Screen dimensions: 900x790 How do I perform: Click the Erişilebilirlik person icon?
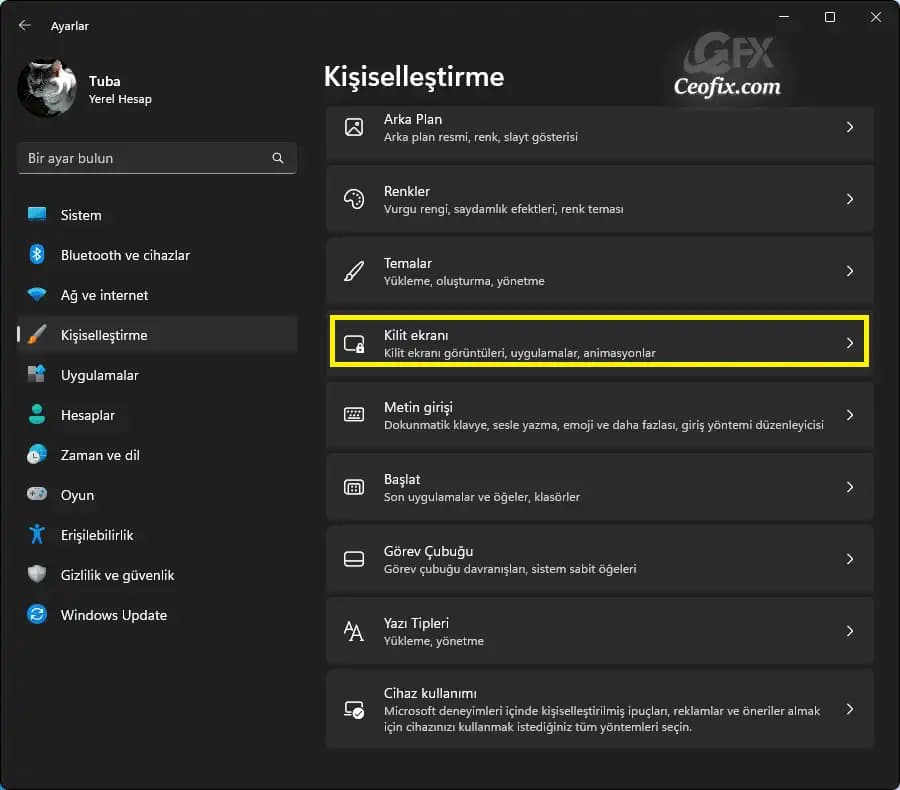coord(37,535)
